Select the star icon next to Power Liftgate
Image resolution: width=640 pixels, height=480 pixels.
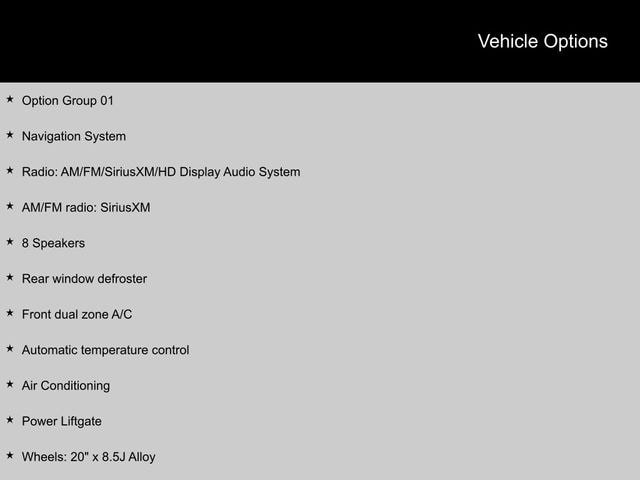[10, 420]
